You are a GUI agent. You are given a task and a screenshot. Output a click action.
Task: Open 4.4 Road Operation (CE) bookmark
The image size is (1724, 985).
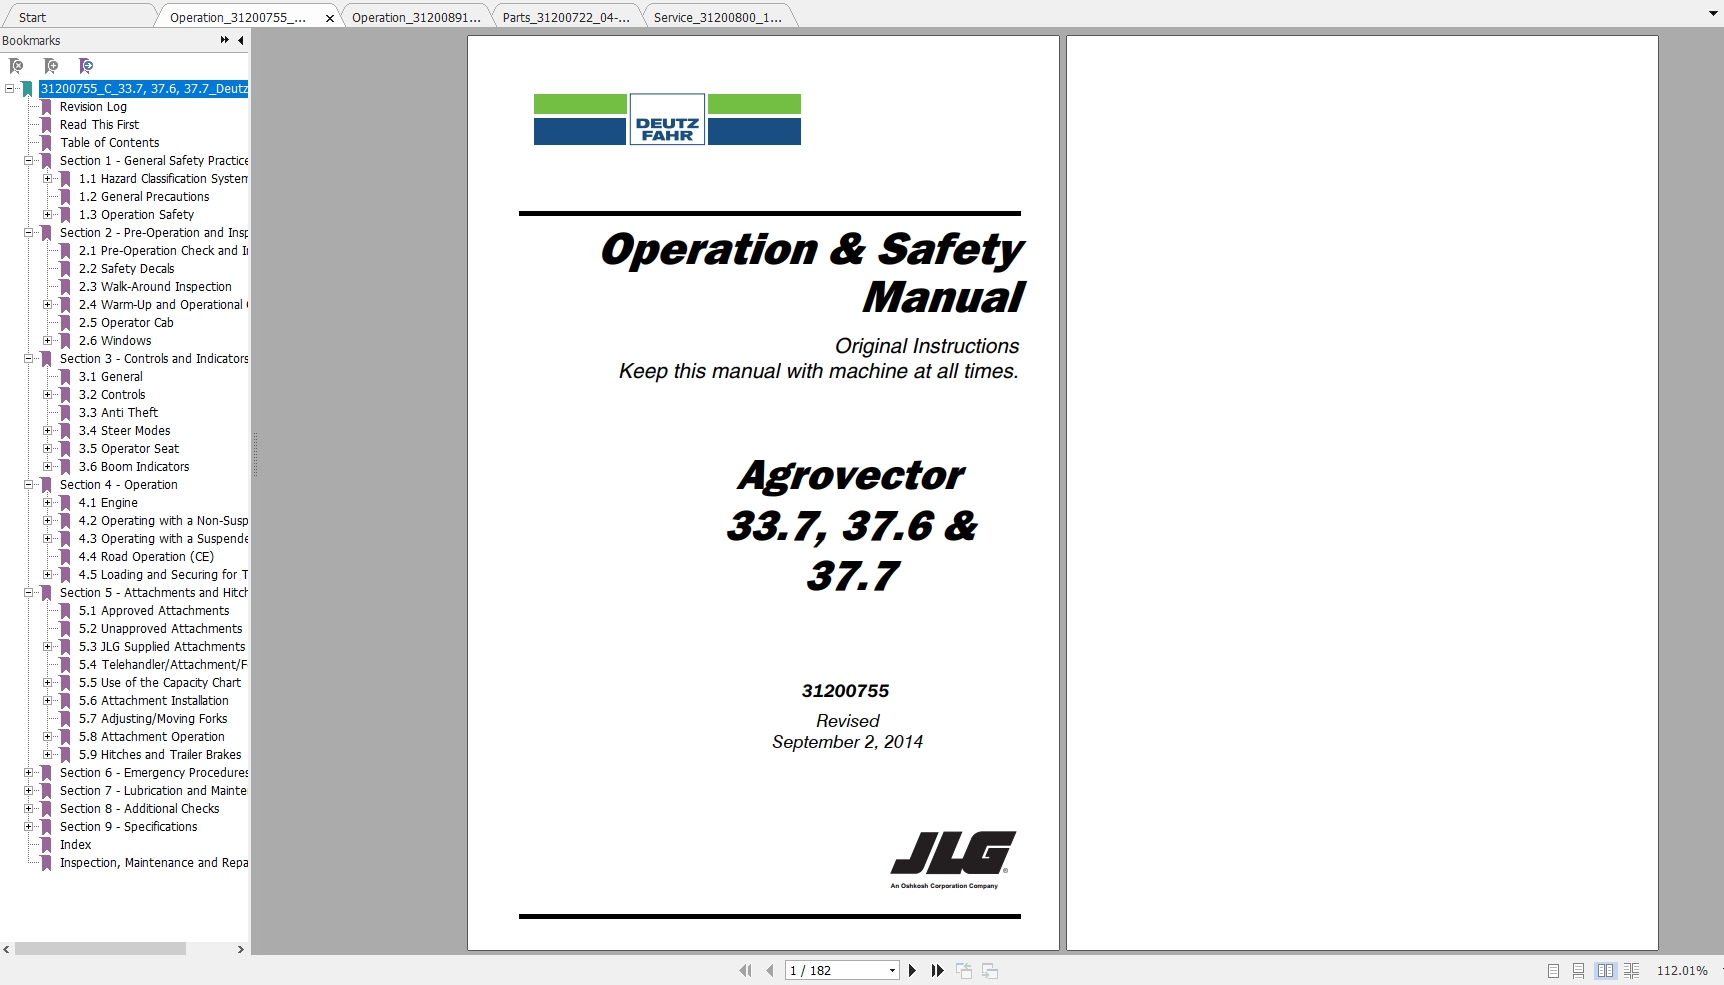click(146, 556)
